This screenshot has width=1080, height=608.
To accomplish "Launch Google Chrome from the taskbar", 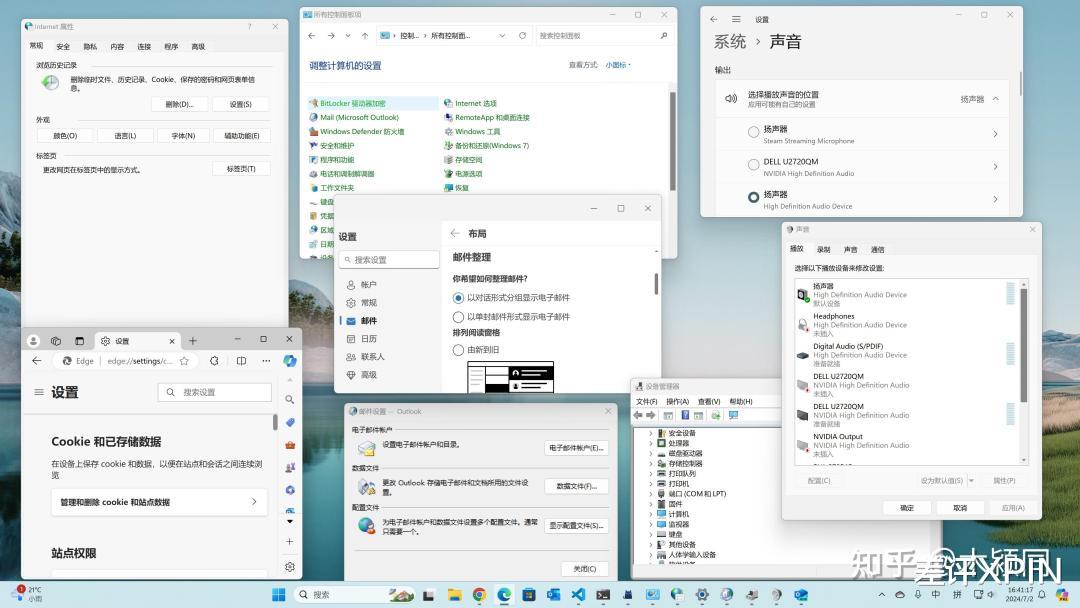I will 479,595.
